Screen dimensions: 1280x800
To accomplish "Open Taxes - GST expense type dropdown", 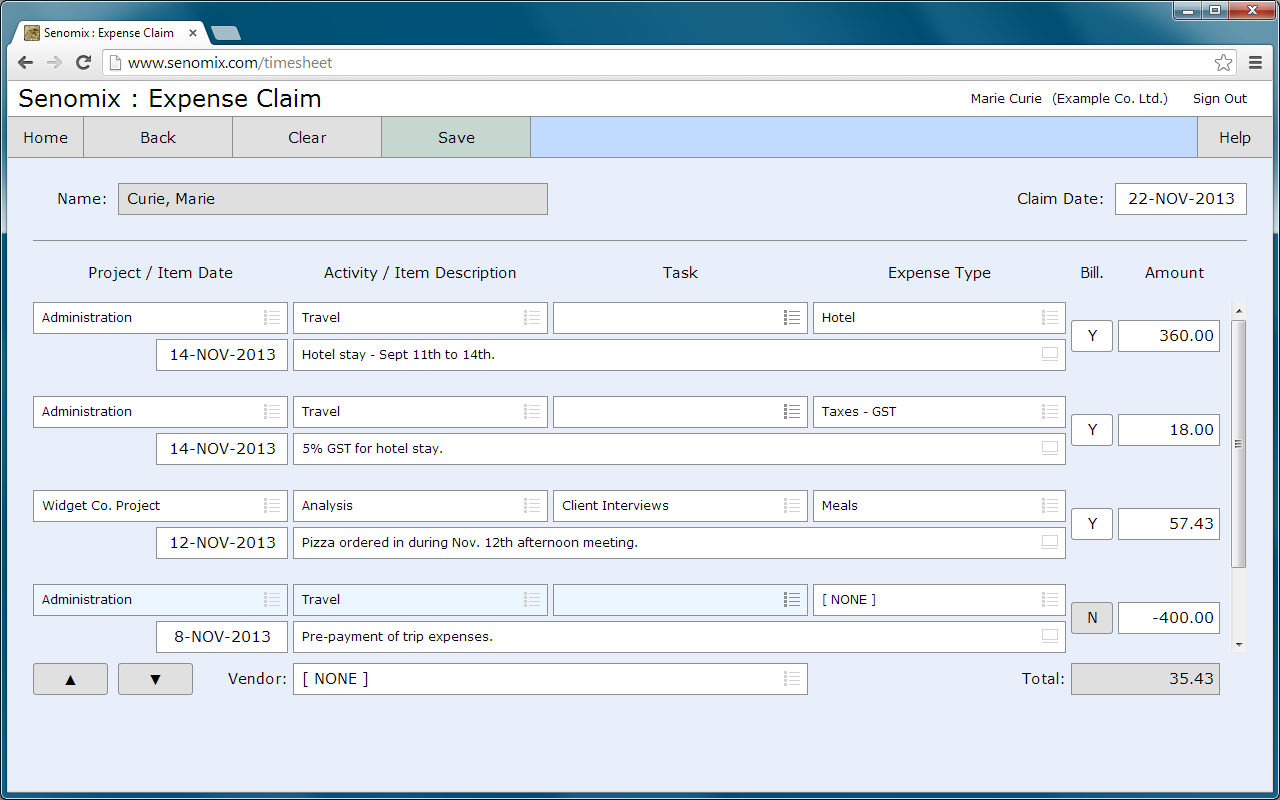I will click(x=939, y=412).
